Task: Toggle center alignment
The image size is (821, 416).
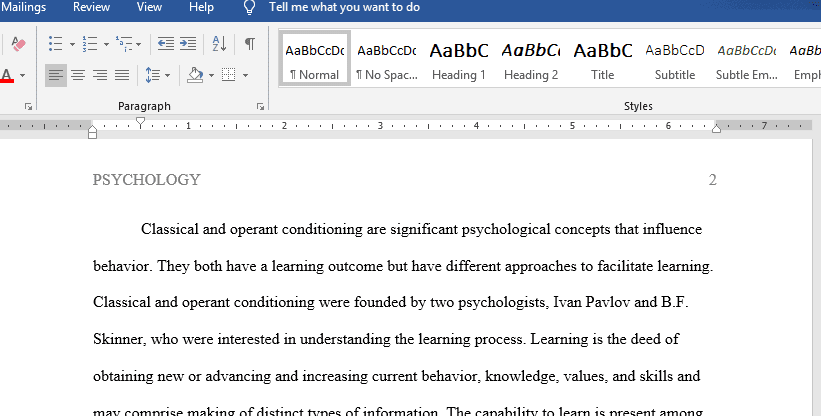Action: coord(78,75)
